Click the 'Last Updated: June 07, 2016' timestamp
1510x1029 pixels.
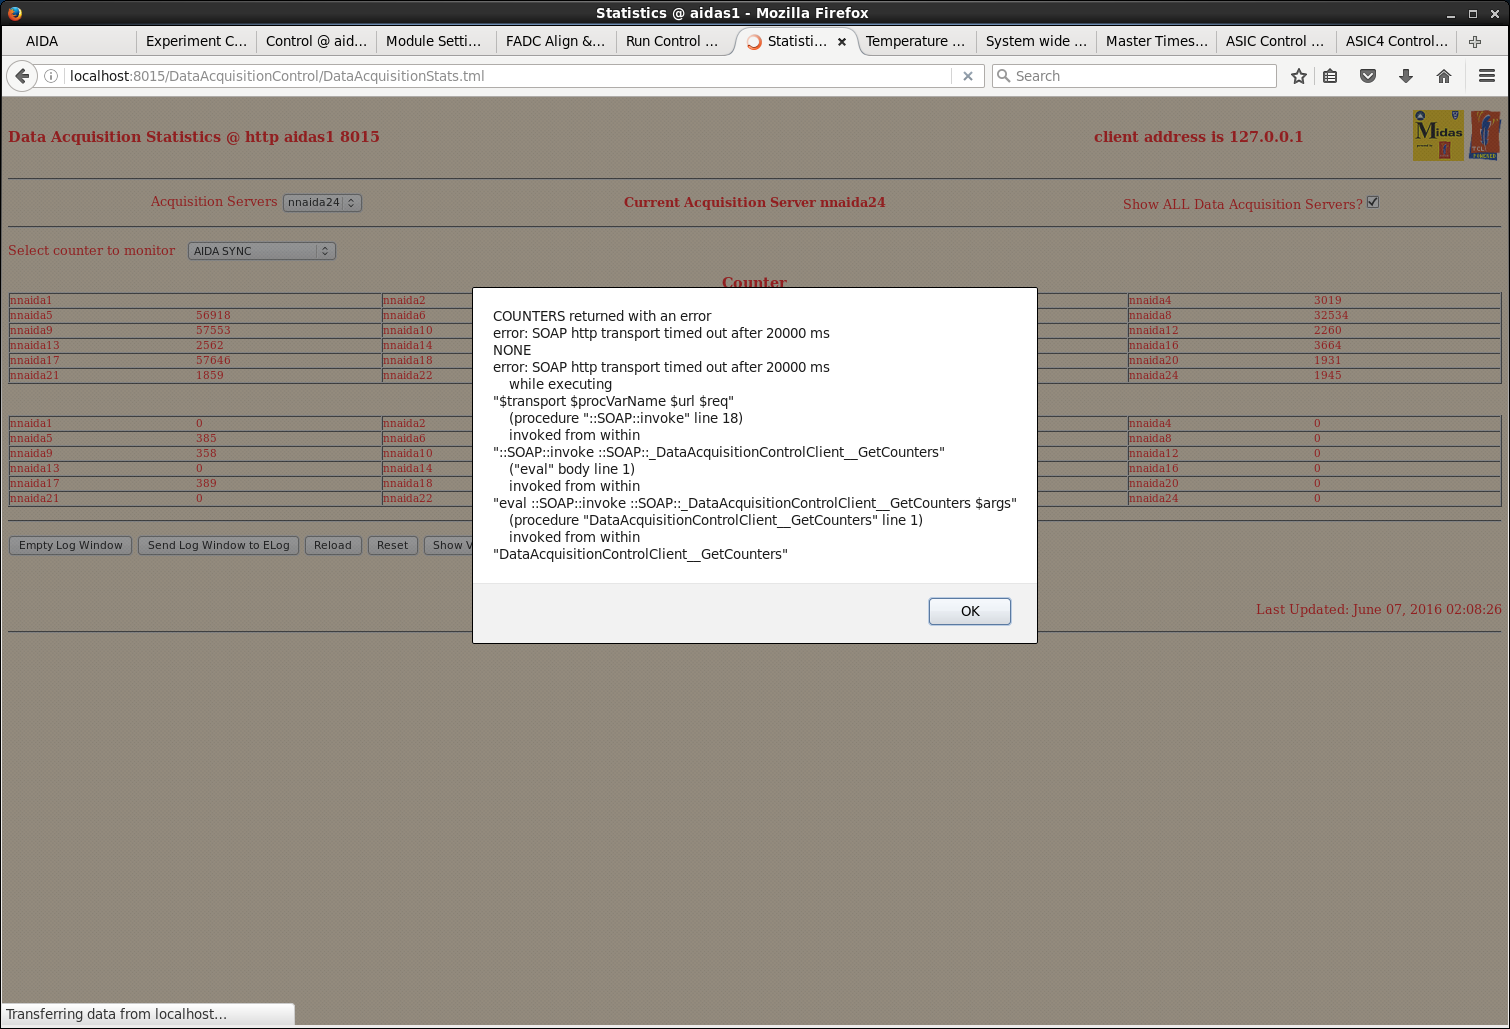click(x=1379, y=609)
